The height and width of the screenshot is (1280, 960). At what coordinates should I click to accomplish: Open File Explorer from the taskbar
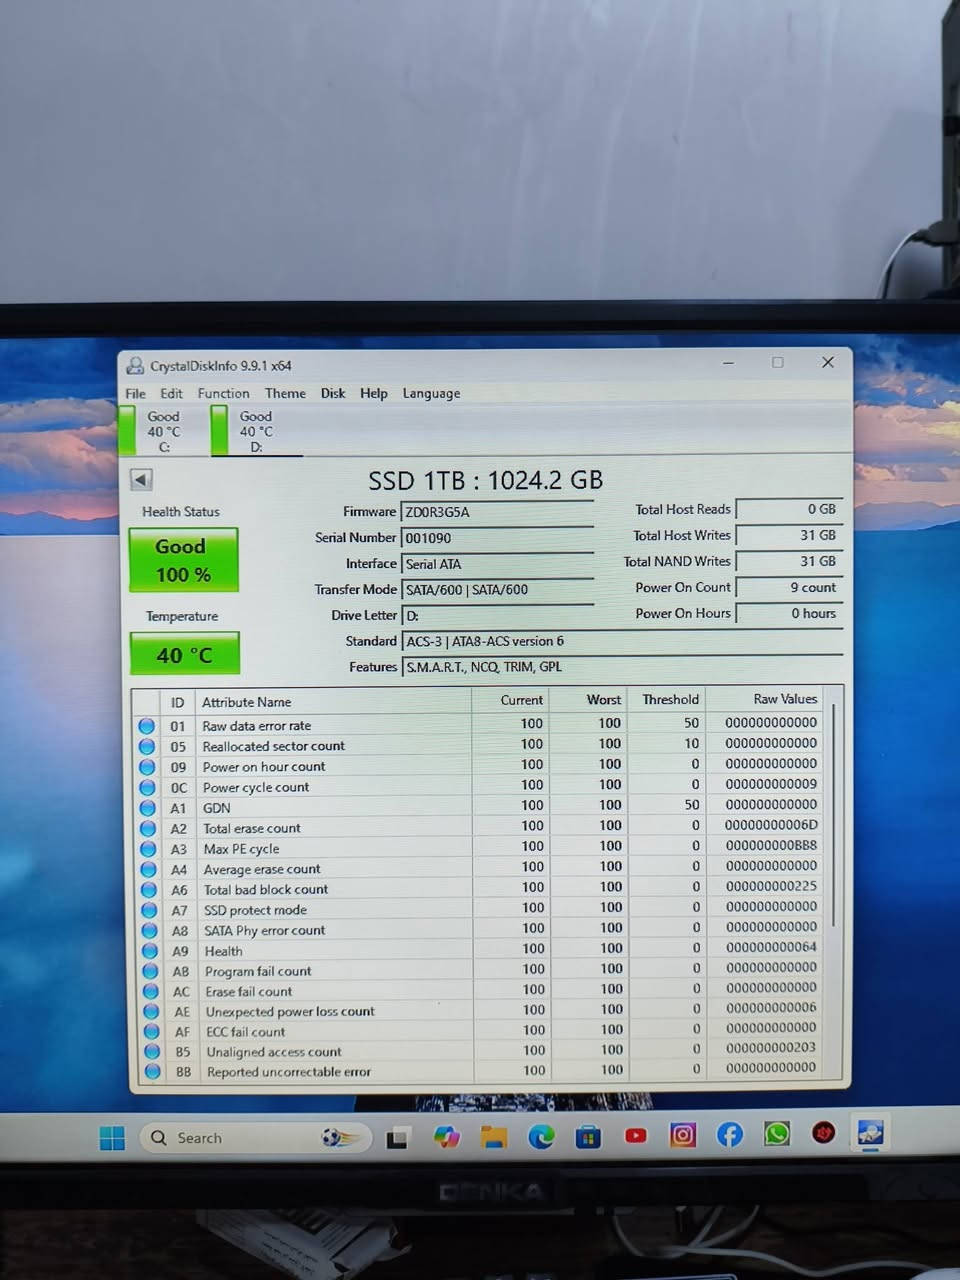[x=493, y=1137]
